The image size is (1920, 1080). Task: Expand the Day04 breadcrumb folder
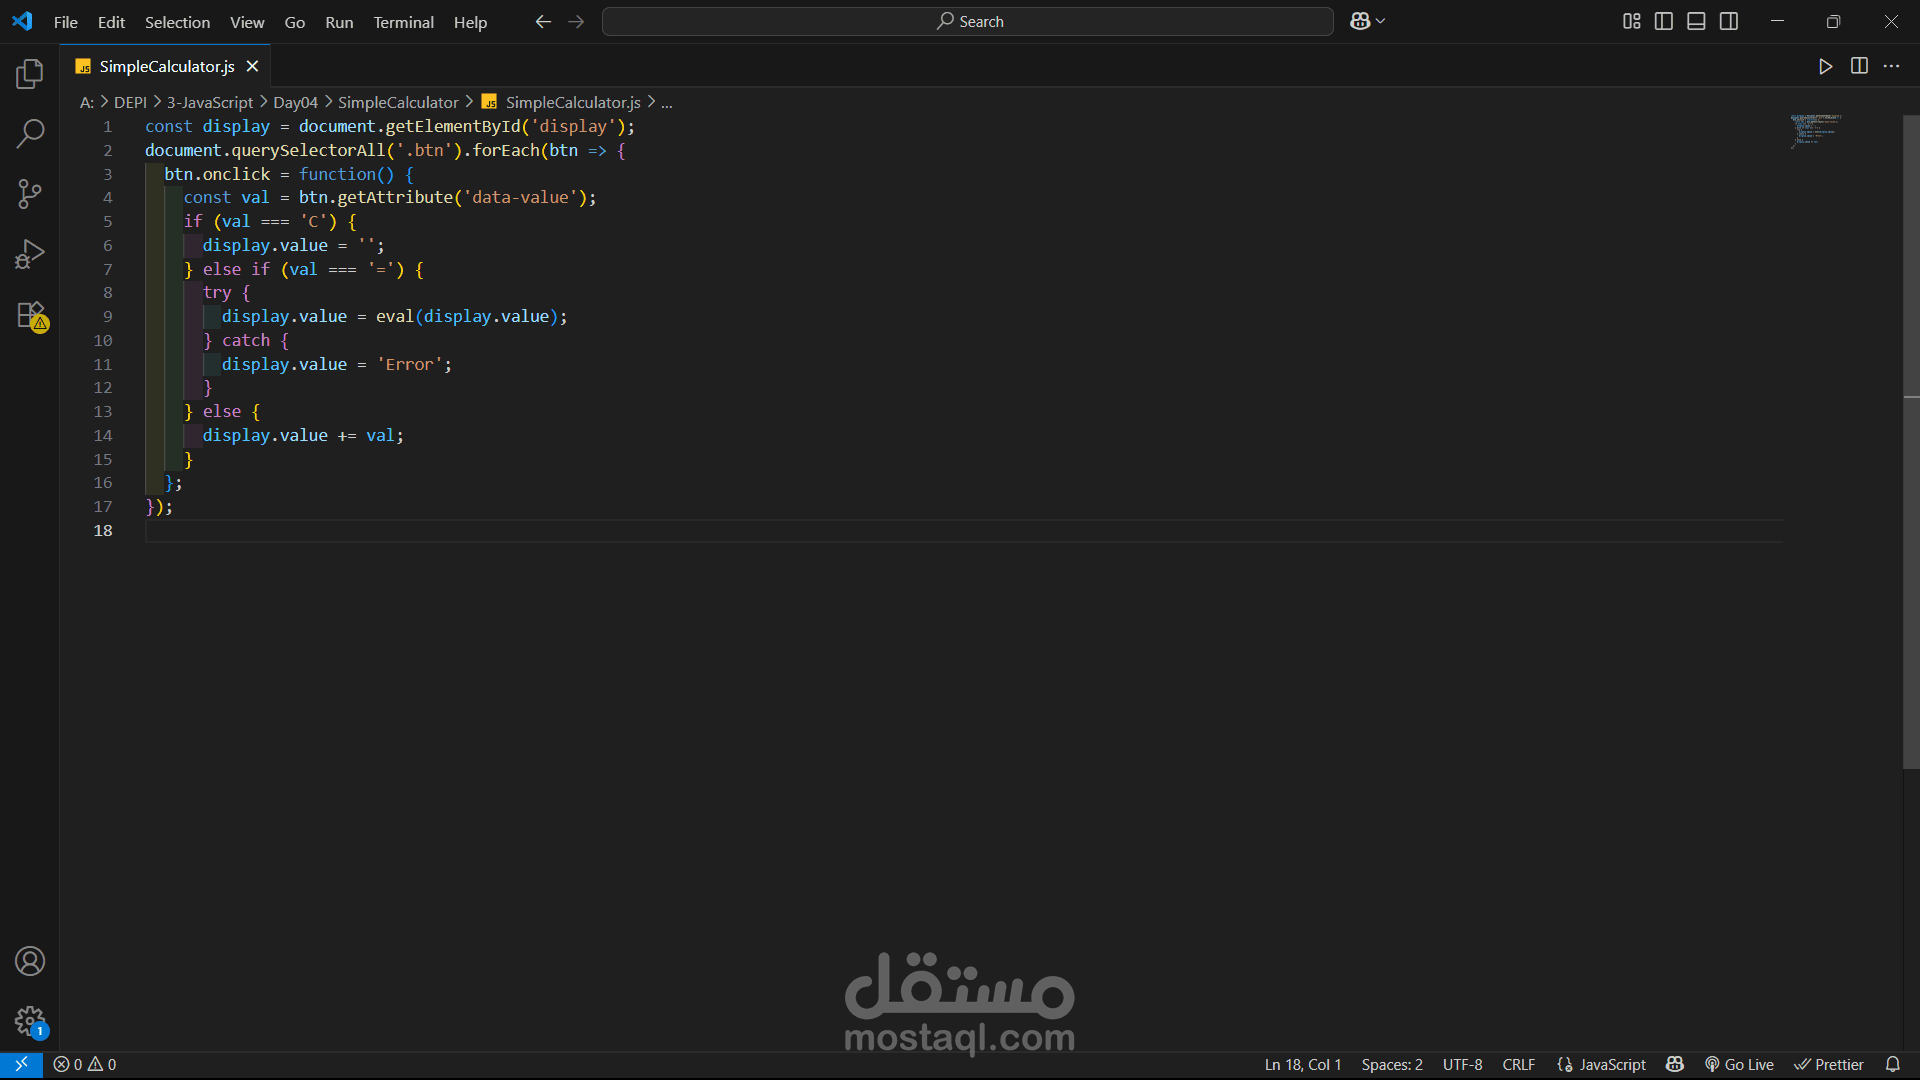coord(295,102)
